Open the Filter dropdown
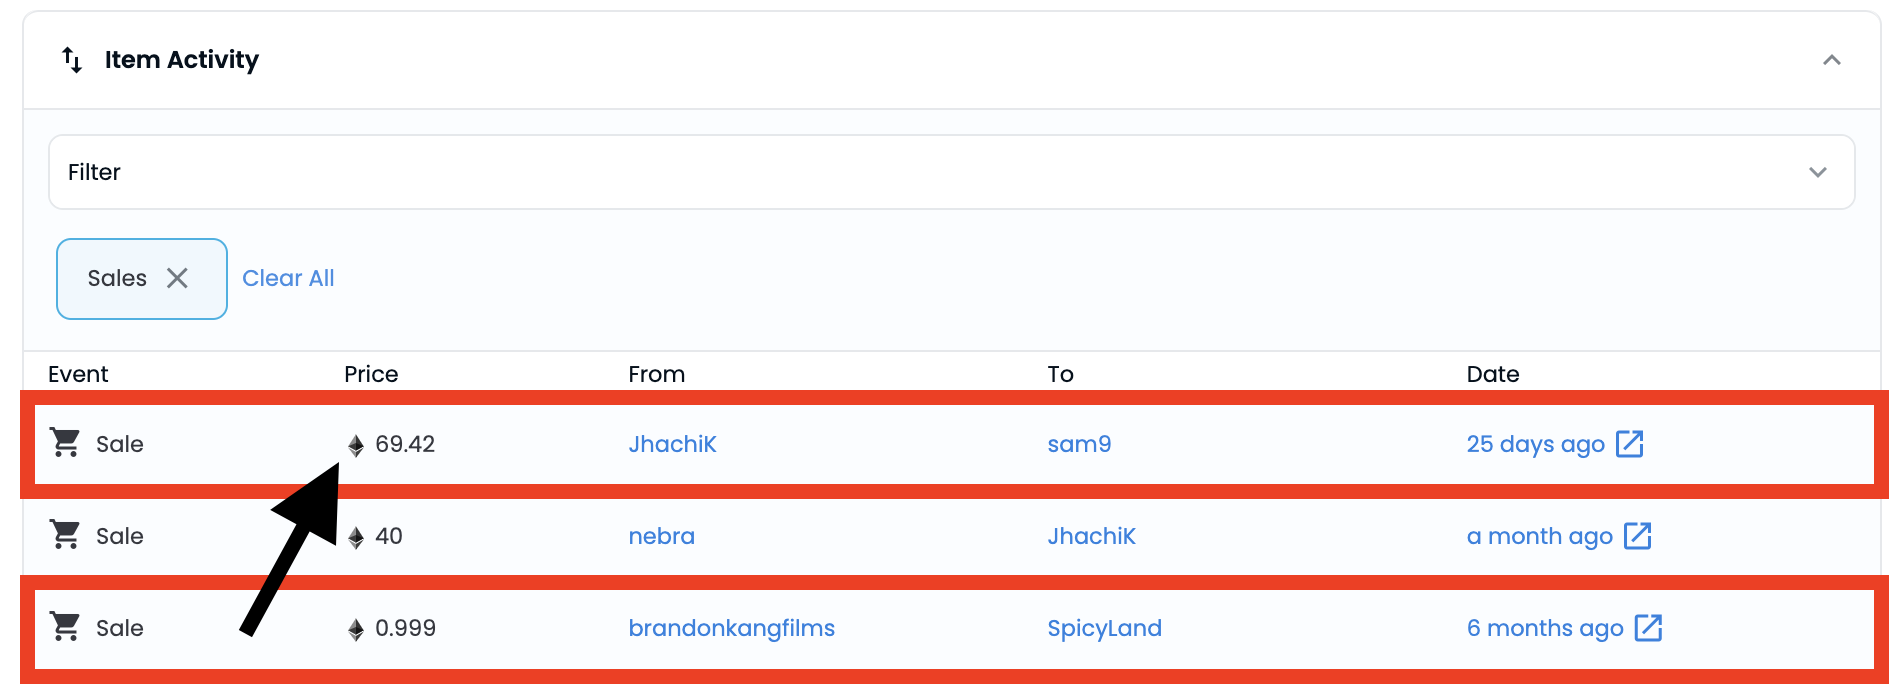This screenshot has width=1904, height=698. point(950,172)
